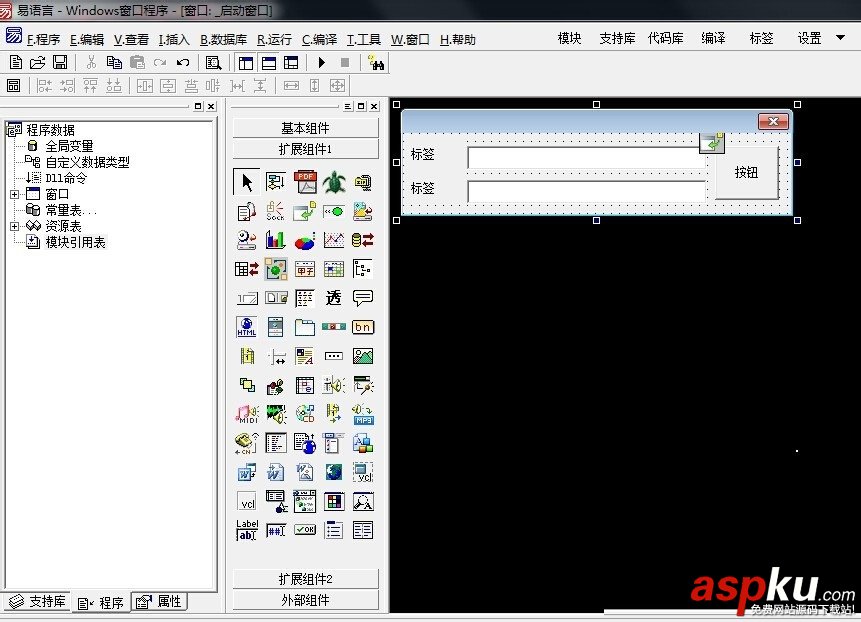This screenshot has width=861, height=622.
Task: Open the R.运行 menu
Action: coord(274,40)
